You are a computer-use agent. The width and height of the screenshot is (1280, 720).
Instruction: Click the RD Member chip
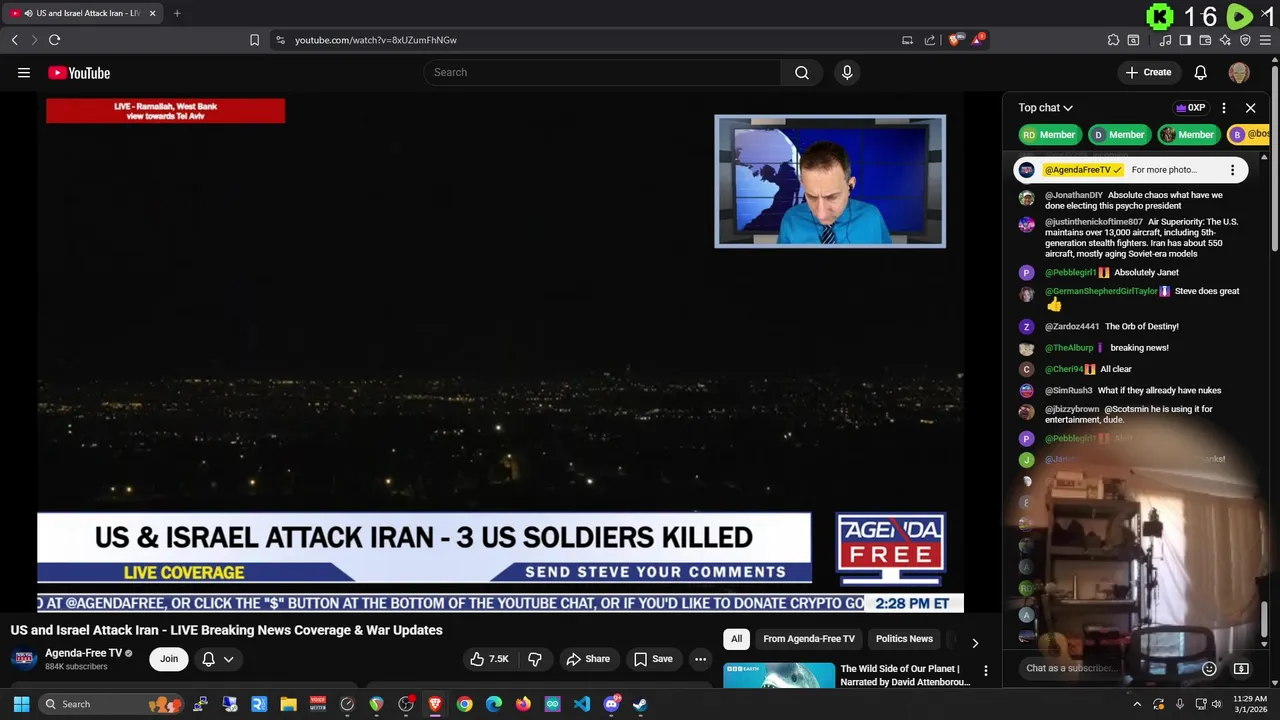pyautogui.click(x=1049, y=135)
